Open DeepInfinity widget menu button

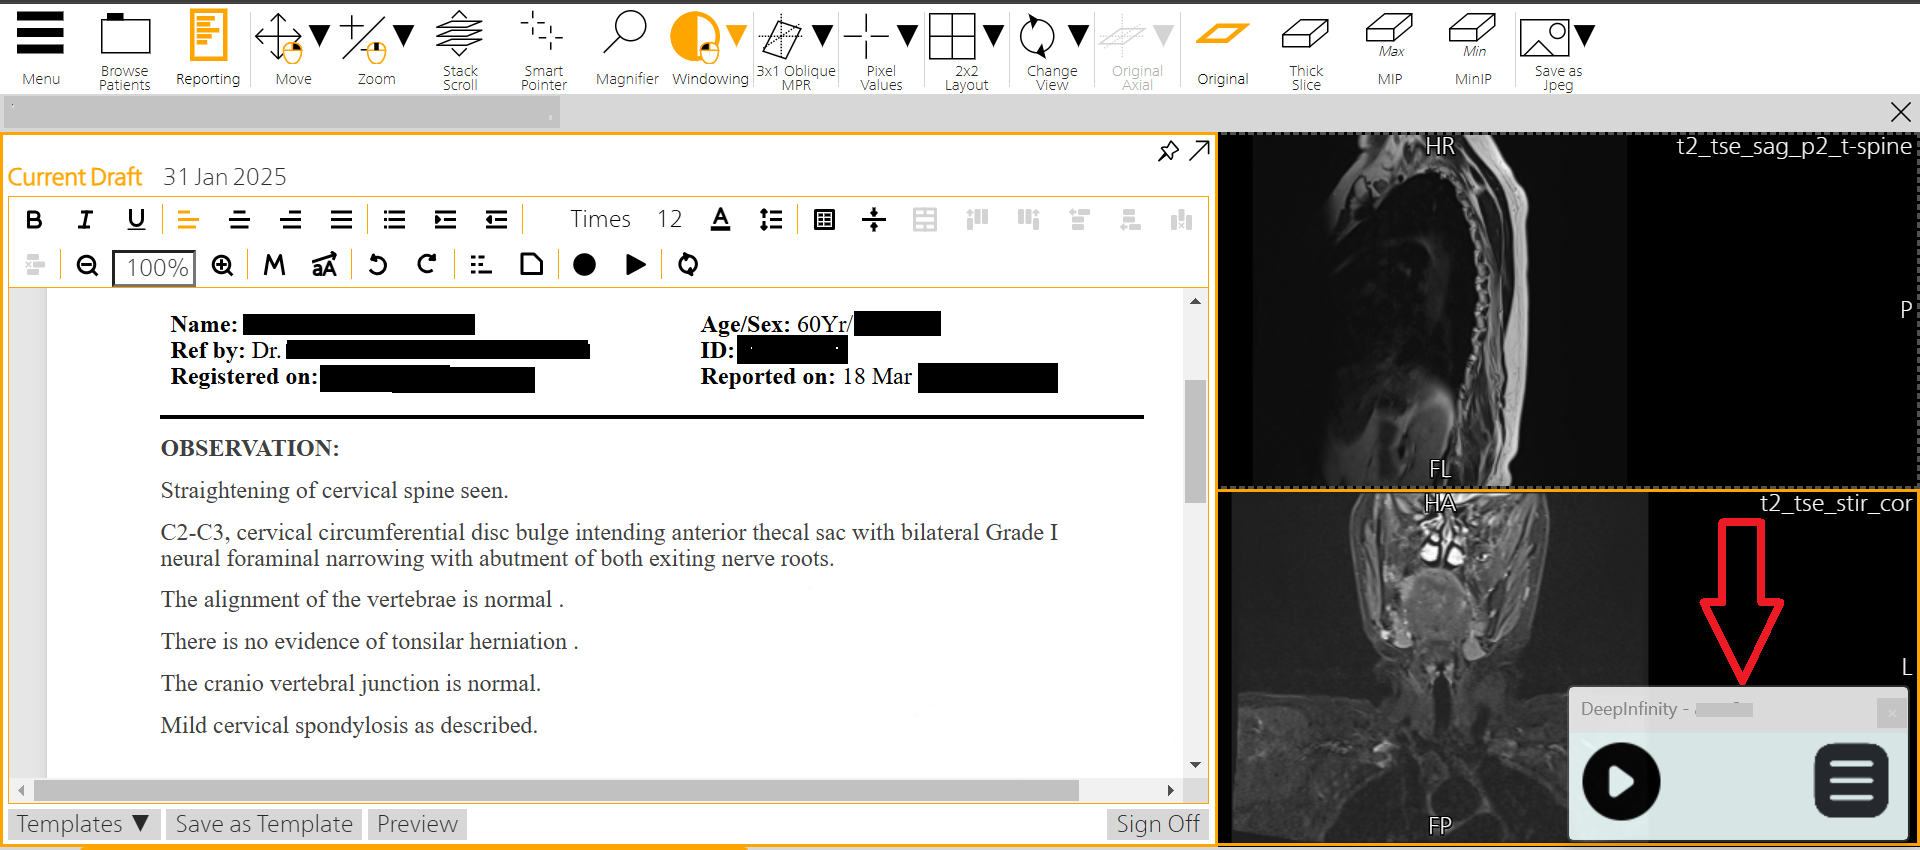pos(1851,781)
